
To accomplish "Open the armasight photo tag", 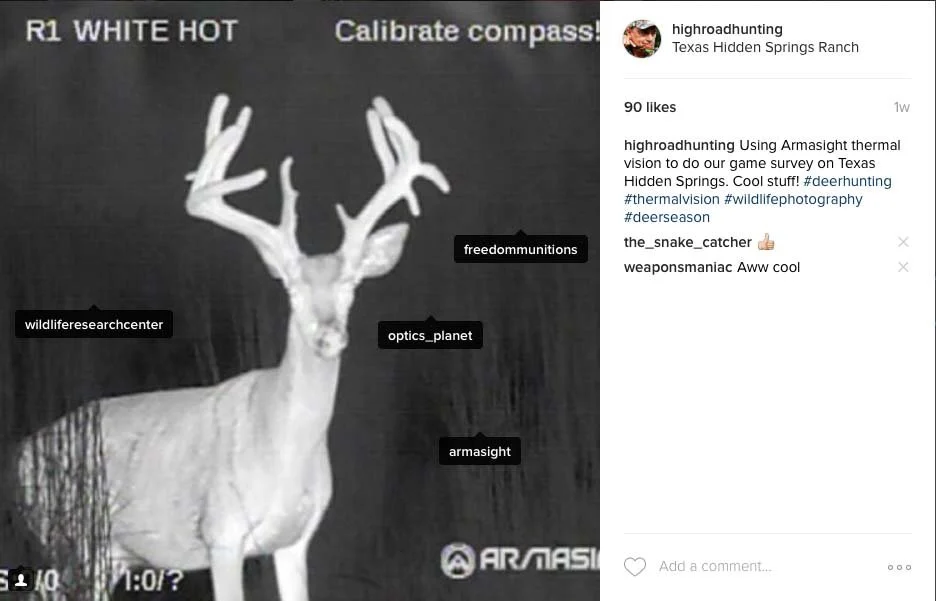I will 480,451.
